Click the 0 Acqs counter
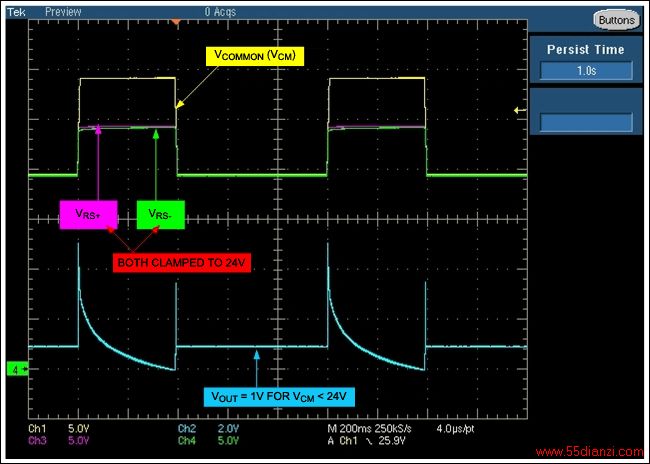The width and height of the screenshot is (650, 464). pyautogui.click(x=220, y=12)
